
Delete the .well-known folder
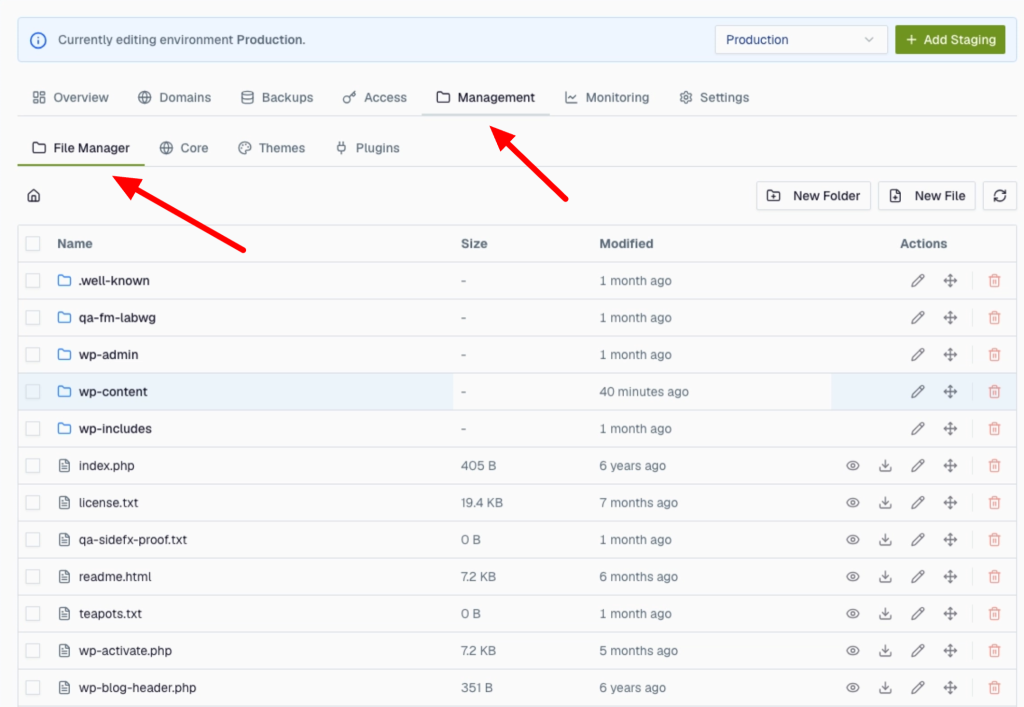click(994, 281)
